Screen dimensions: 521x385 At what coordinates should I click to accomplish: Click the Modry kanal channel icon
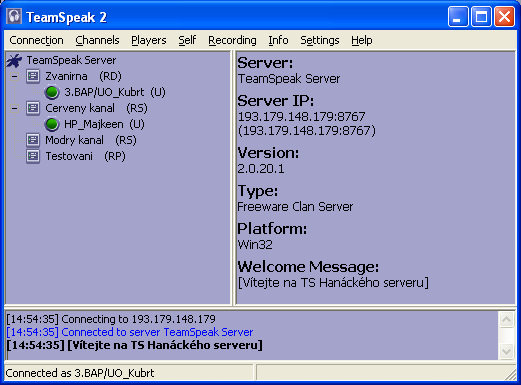33,140
